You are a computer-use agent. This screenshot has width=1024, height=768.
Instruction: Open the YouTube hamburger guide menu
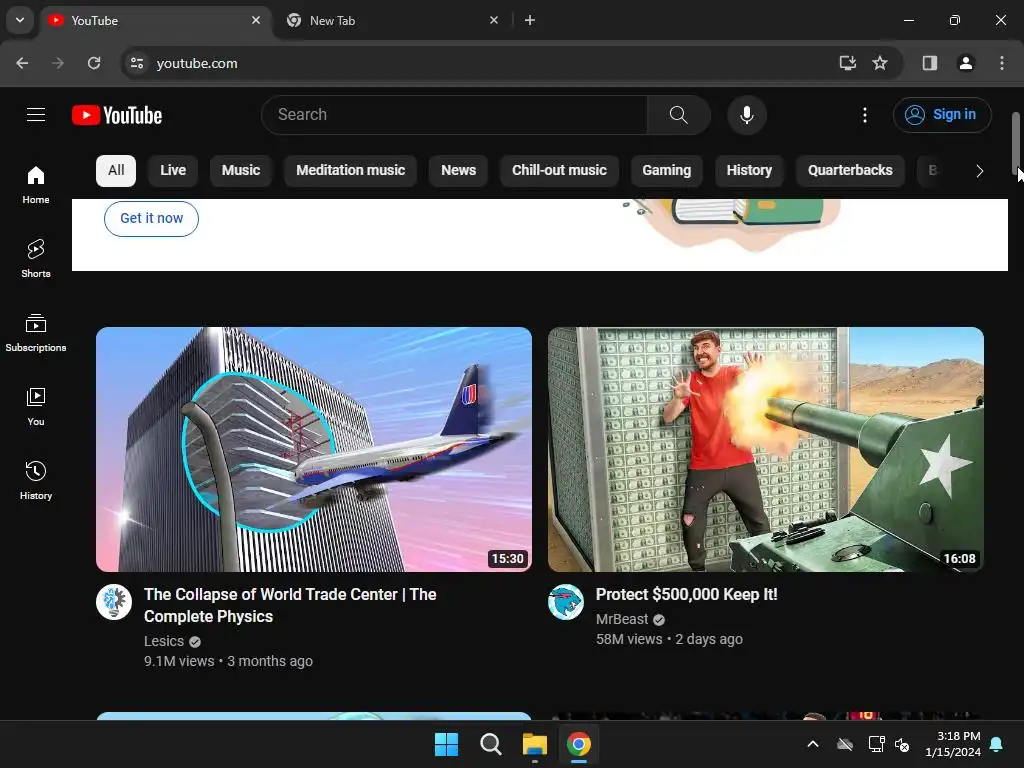click(x=36, y=115)
